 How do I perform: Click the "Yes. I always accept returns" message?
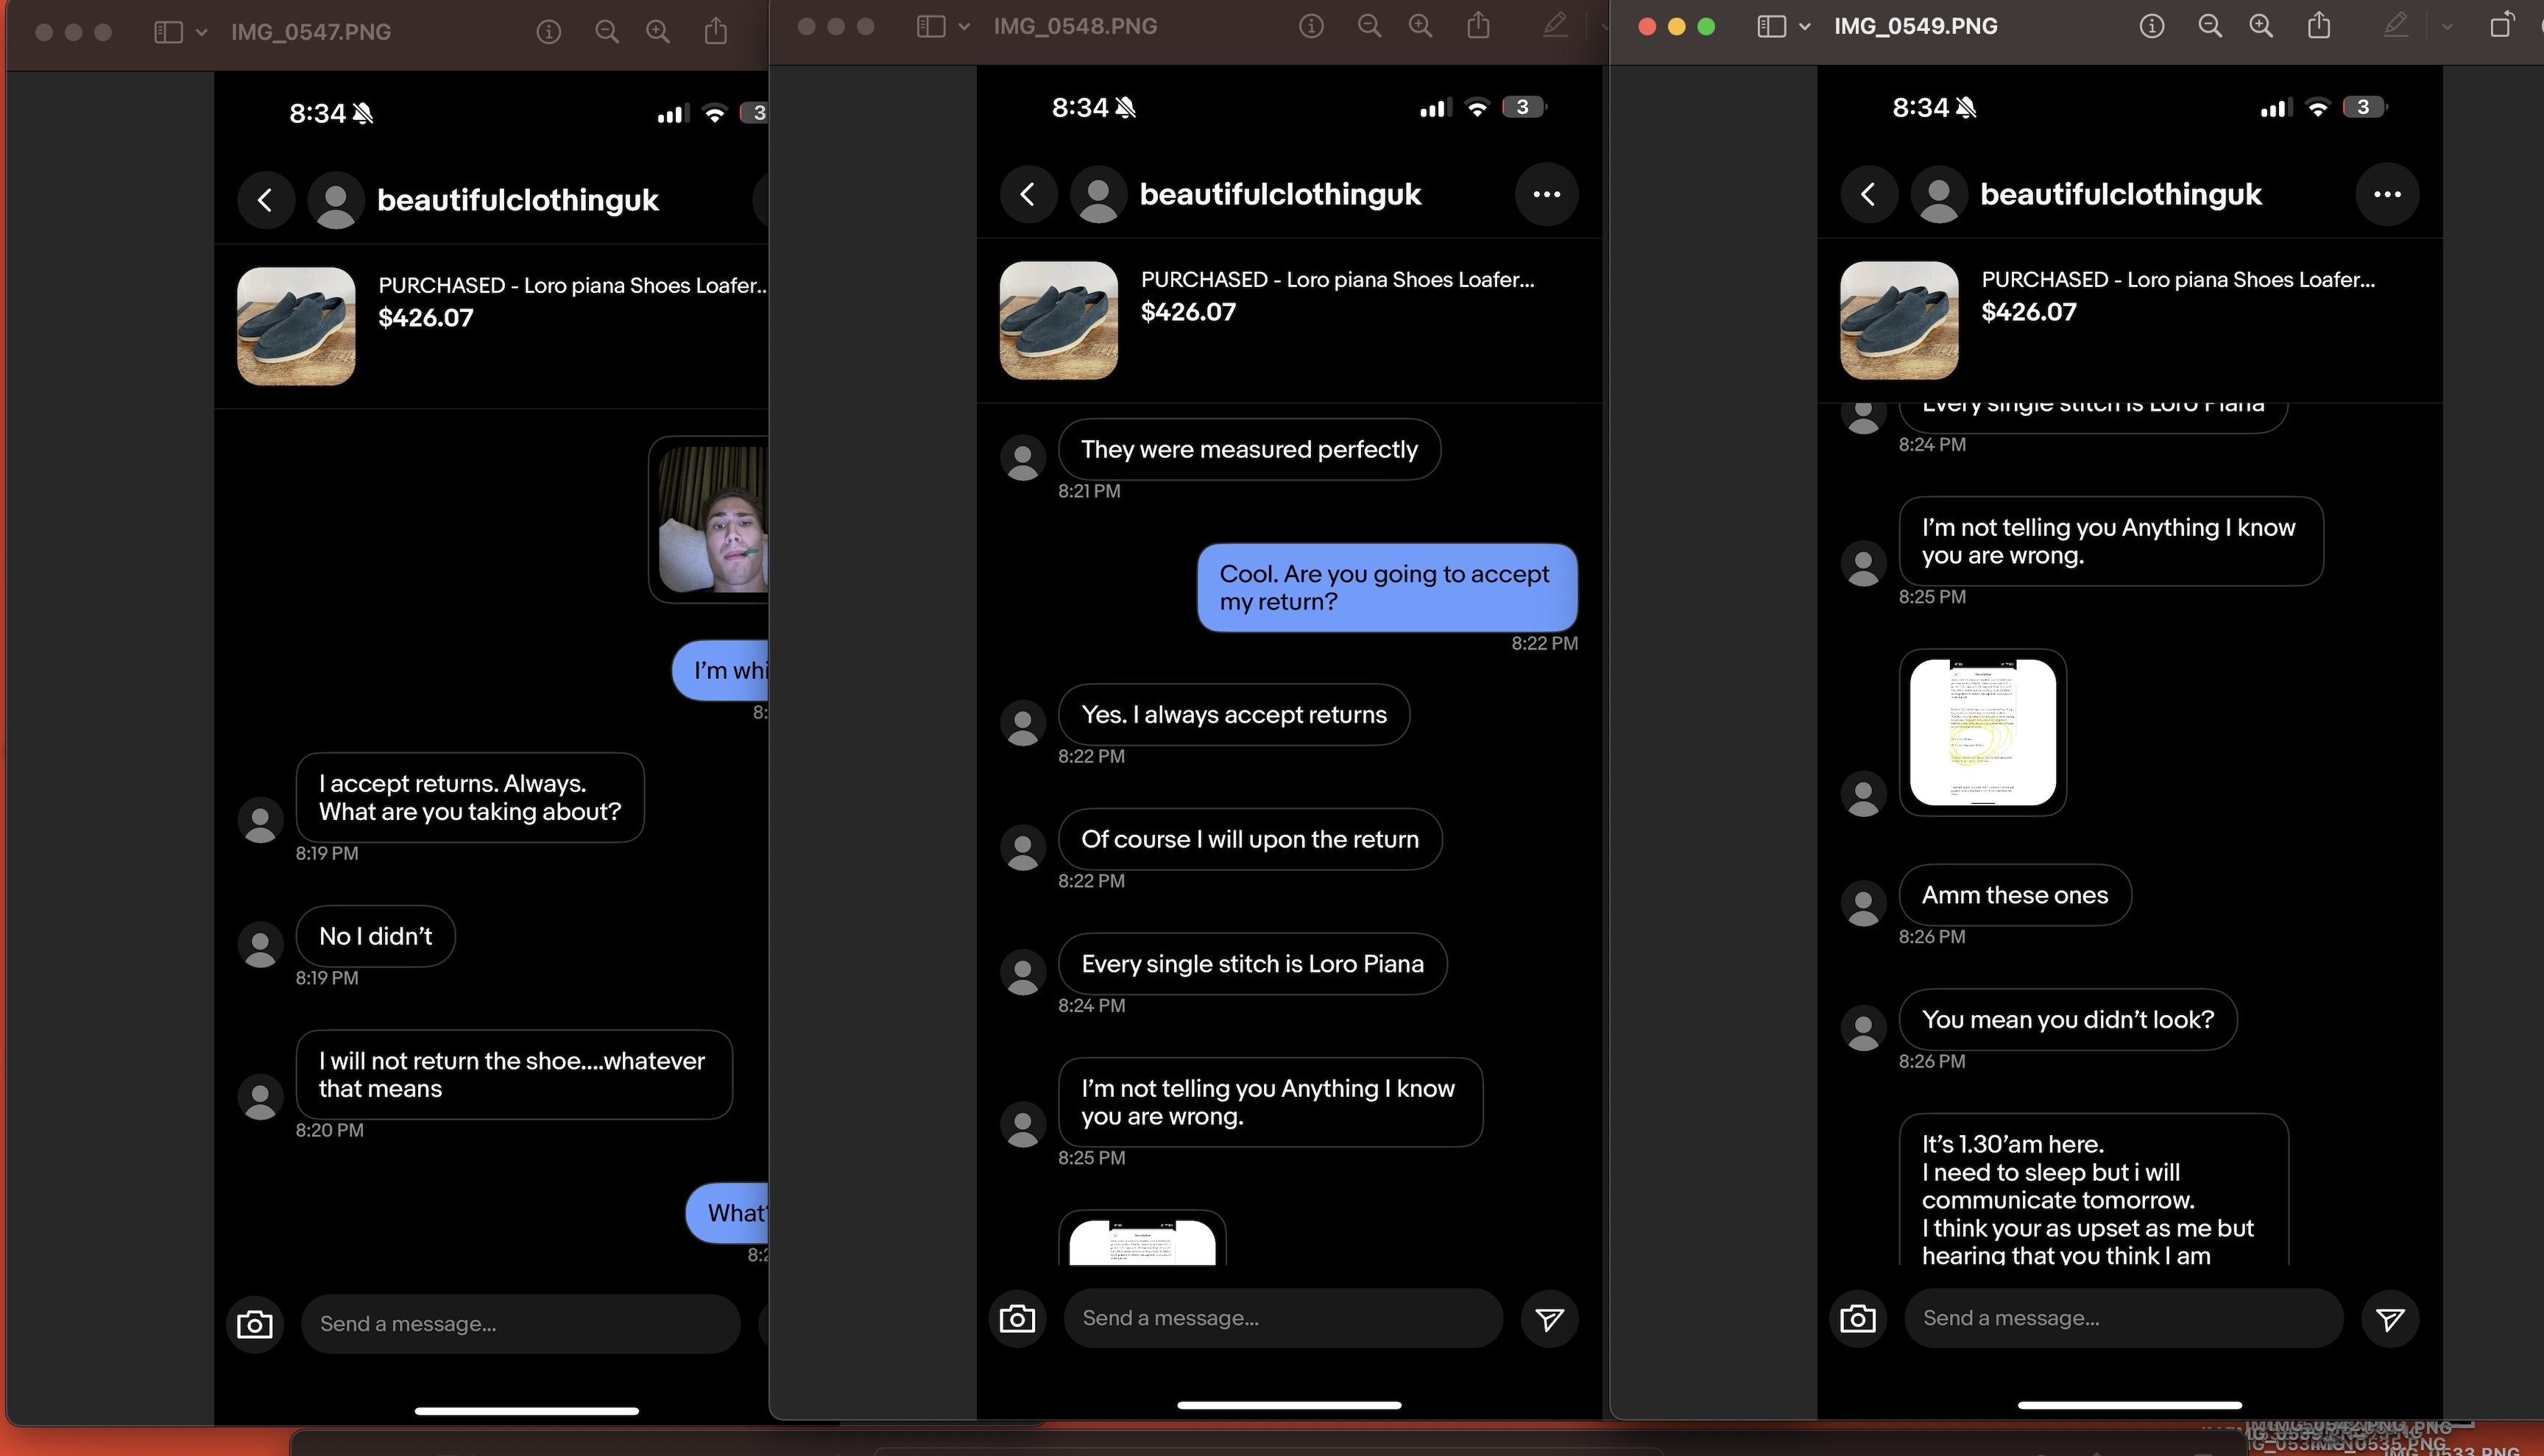coord(1234,715)
